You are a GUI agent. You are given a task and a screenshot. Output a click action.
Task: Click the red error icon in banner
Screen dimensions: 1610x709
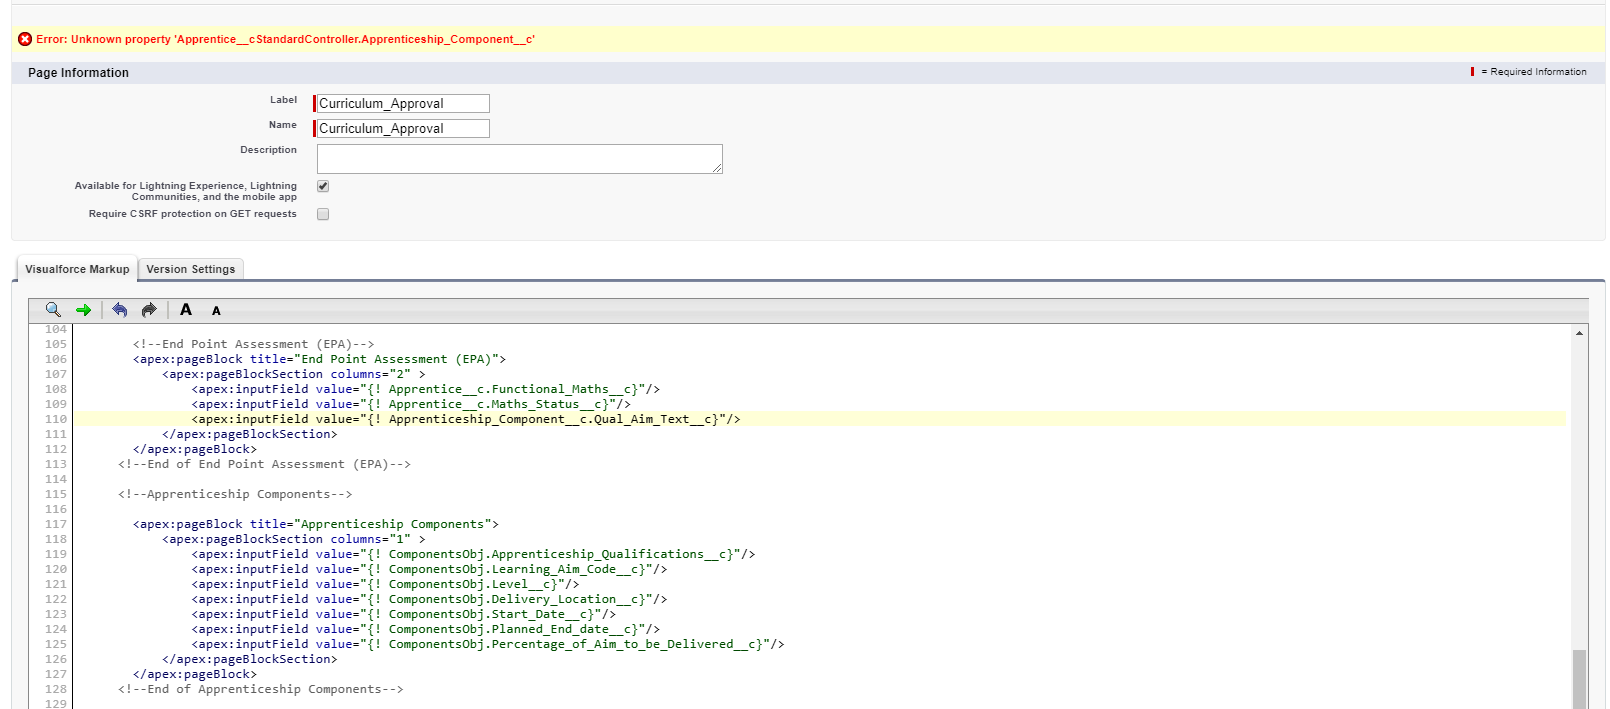click(25, 39)
